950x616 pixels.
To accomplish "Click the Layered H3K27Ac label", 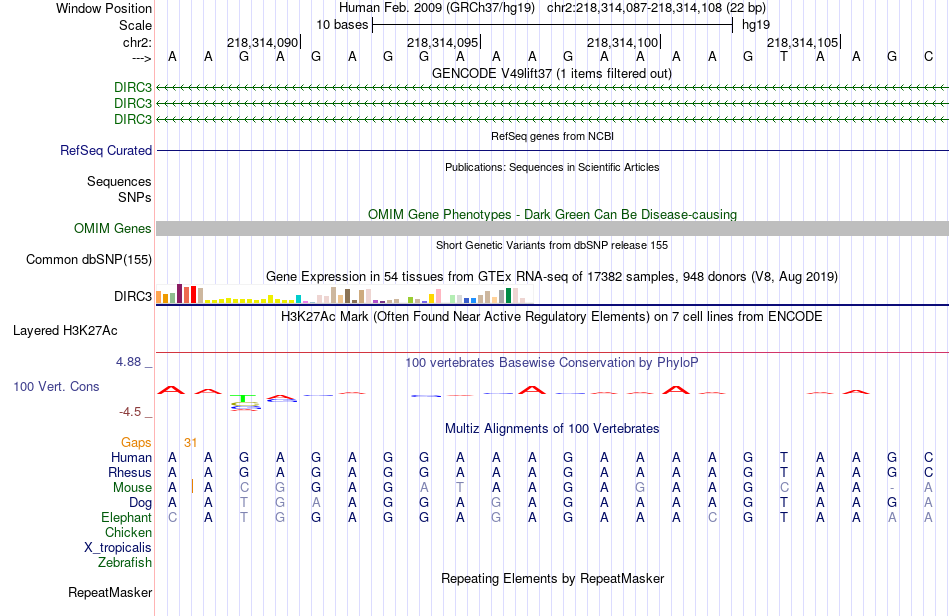I will [x=65, y=331].
